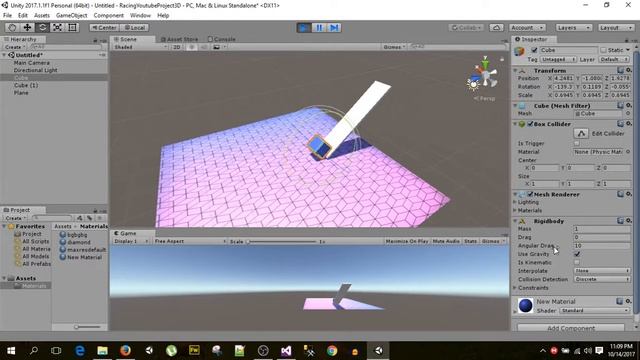Disable the Mesh Renderer component checkbox
Viewport: 640px width, 360px height.
click(530, 194)
